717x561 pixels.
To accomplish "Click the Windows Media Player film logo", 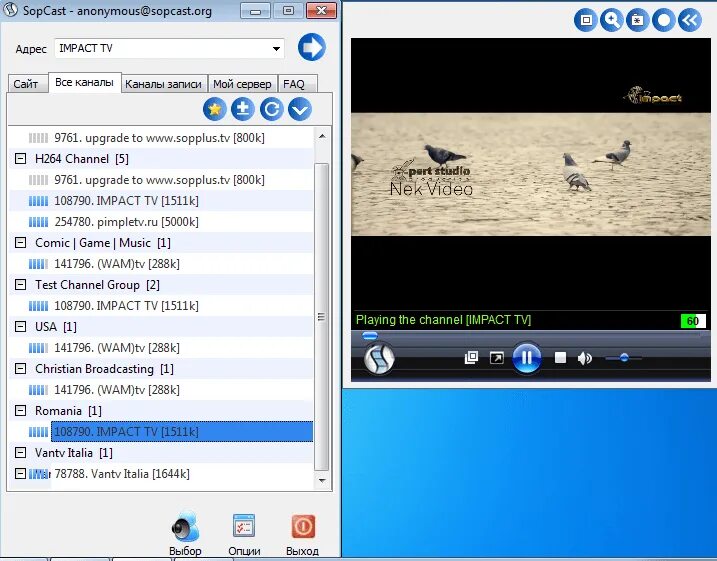I will click(x=379, y=358).
